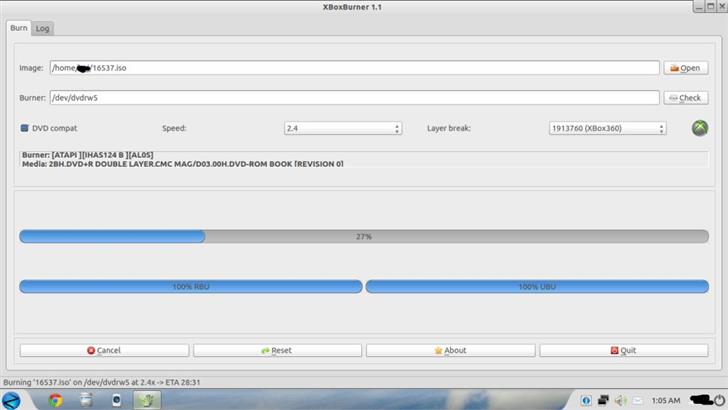This screenshot has height=410, width=728.
Task: Switch to the Log tab
Action: [42, 28]
